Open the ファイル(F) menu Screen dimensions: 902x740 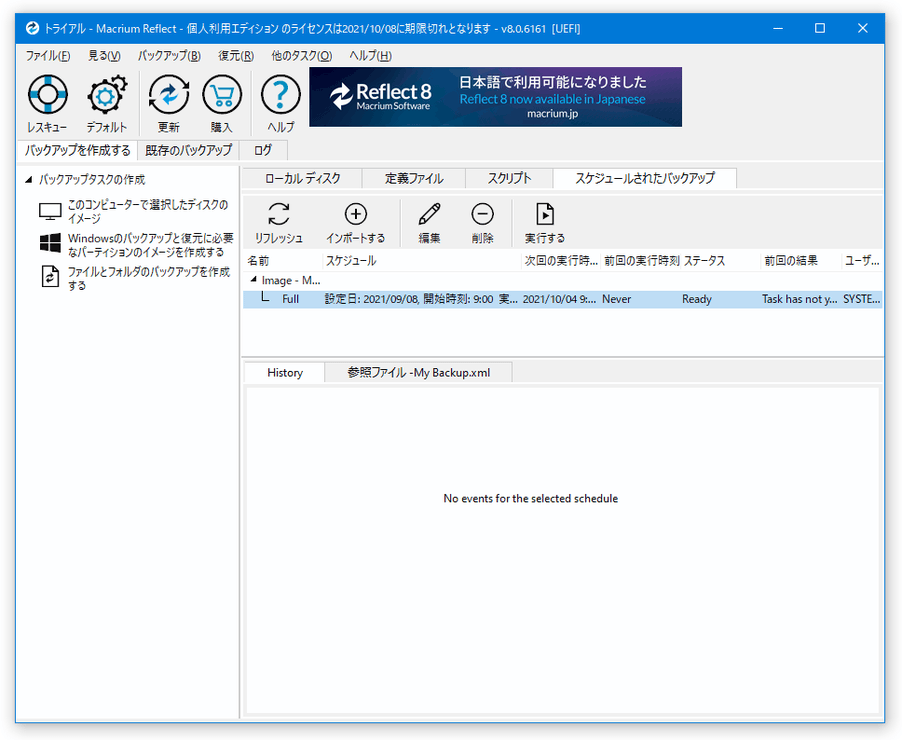click(48, 56)
